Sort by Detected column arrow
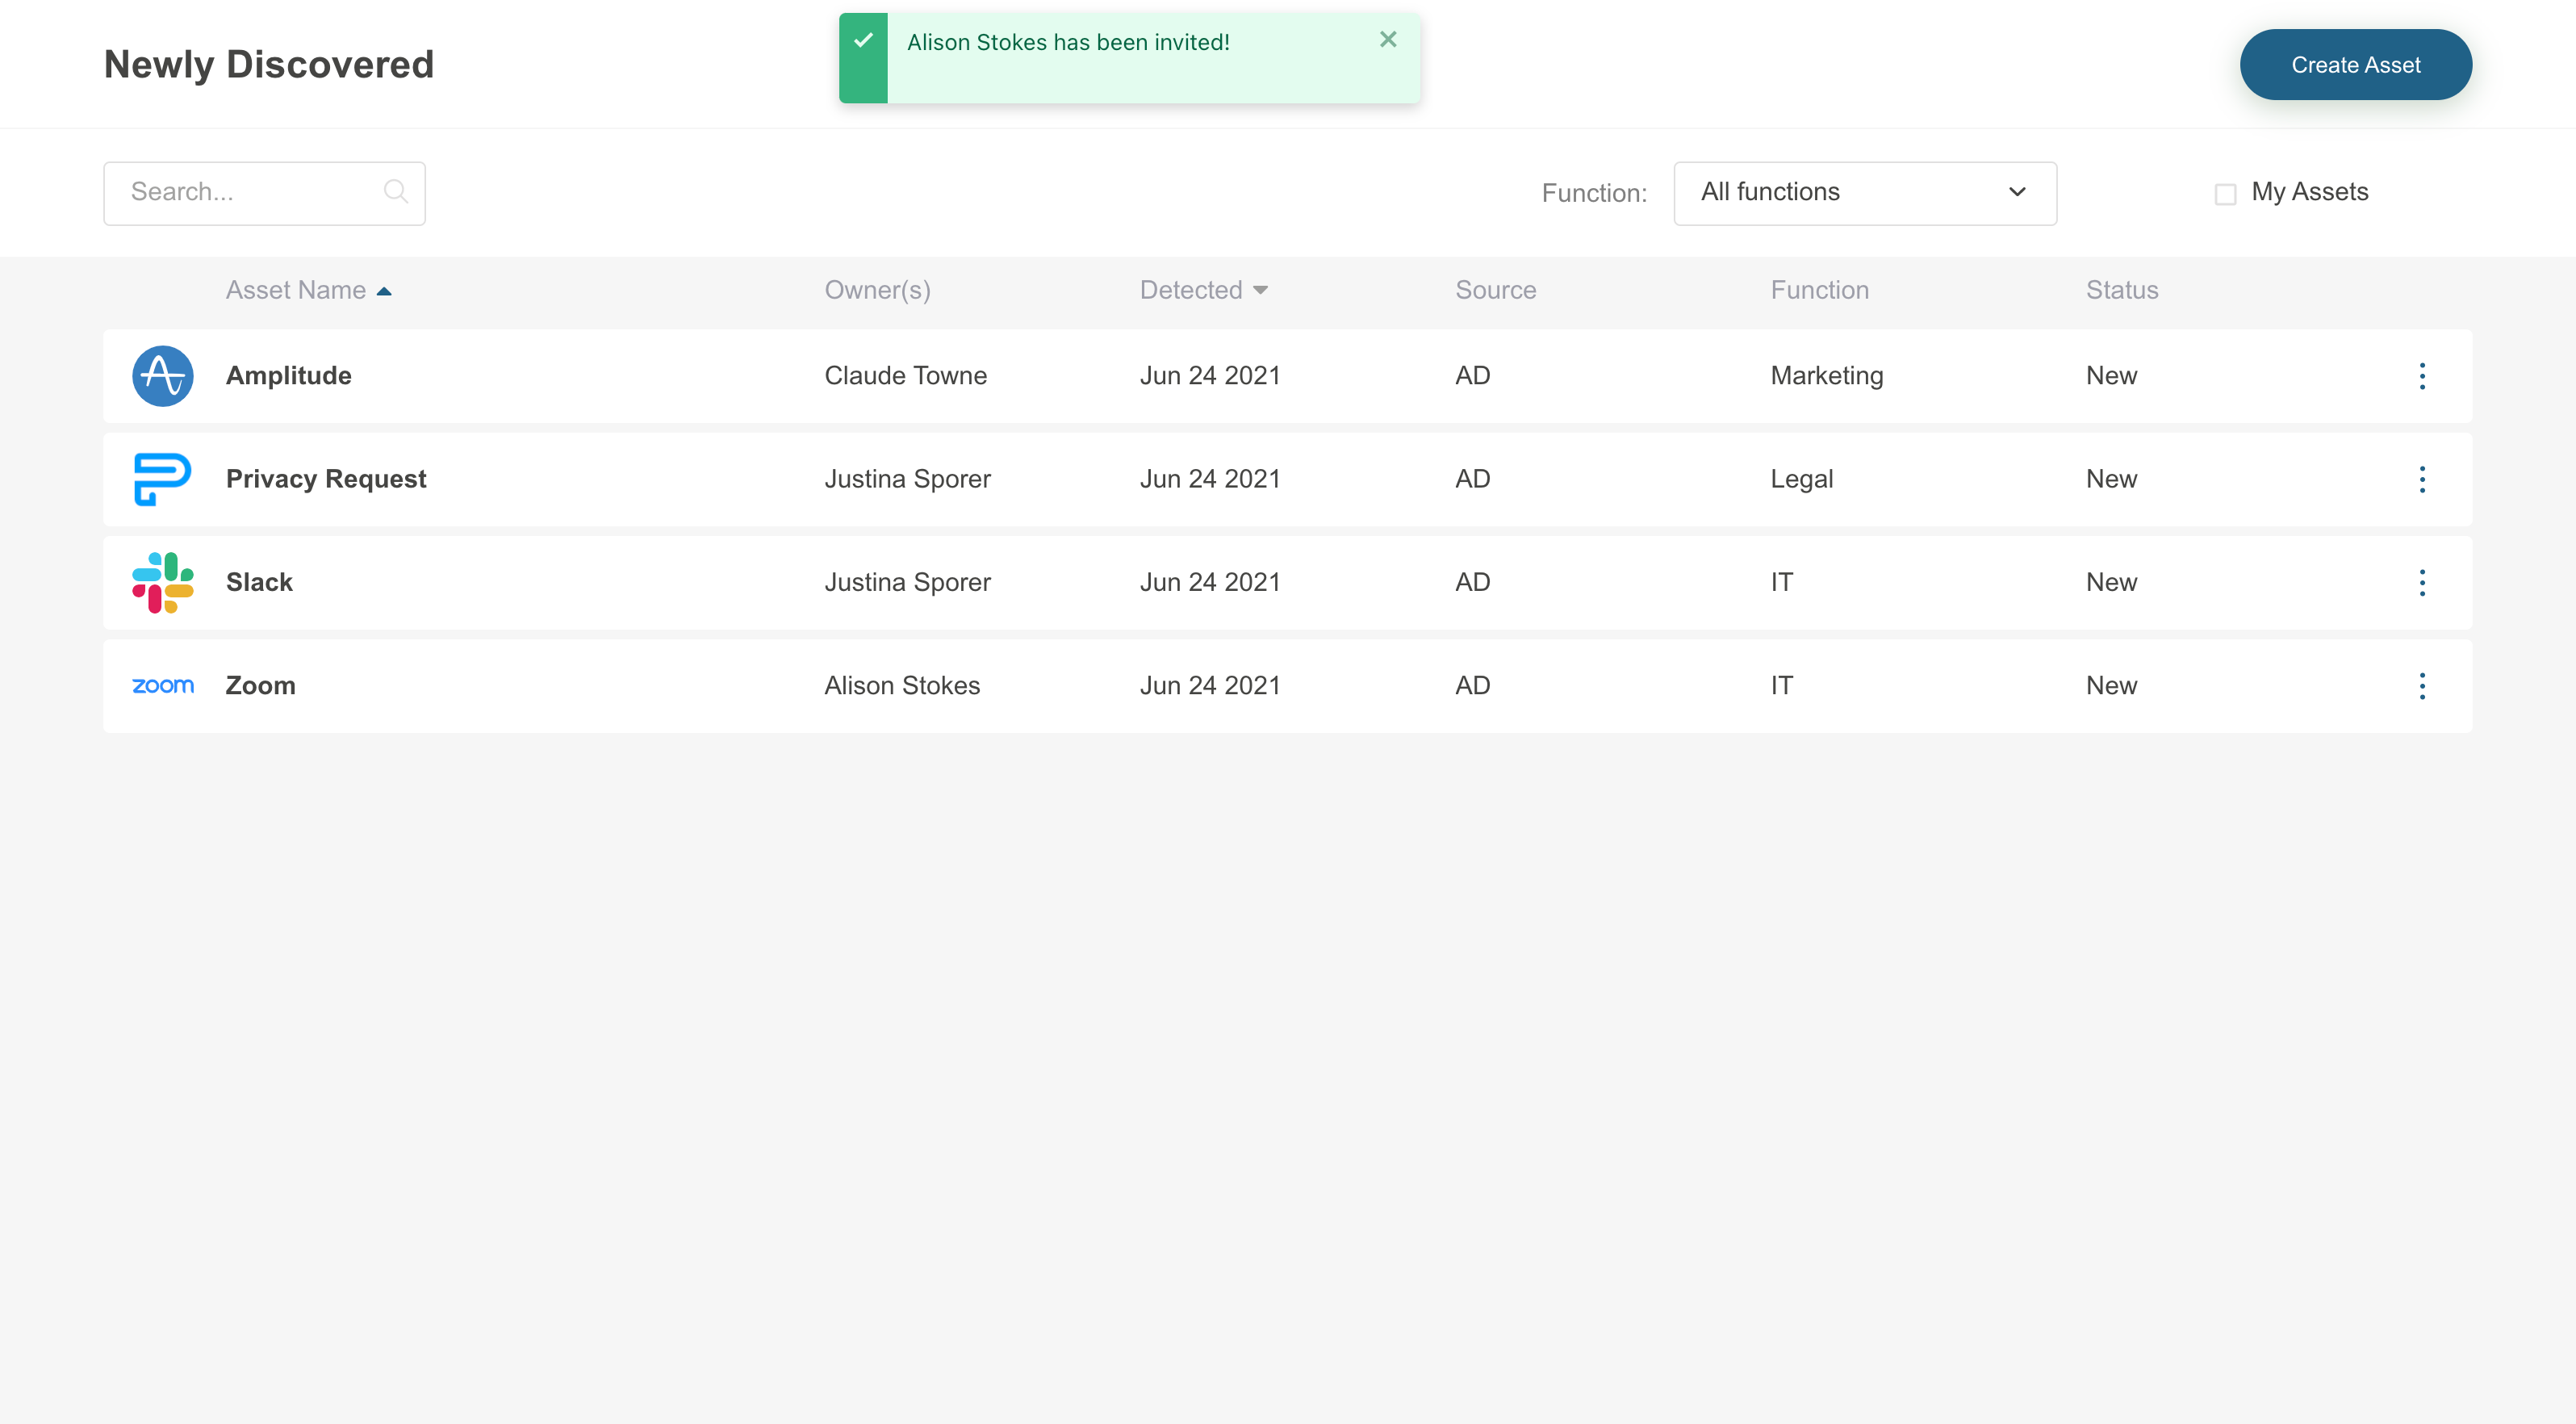 pos(1260,290)
